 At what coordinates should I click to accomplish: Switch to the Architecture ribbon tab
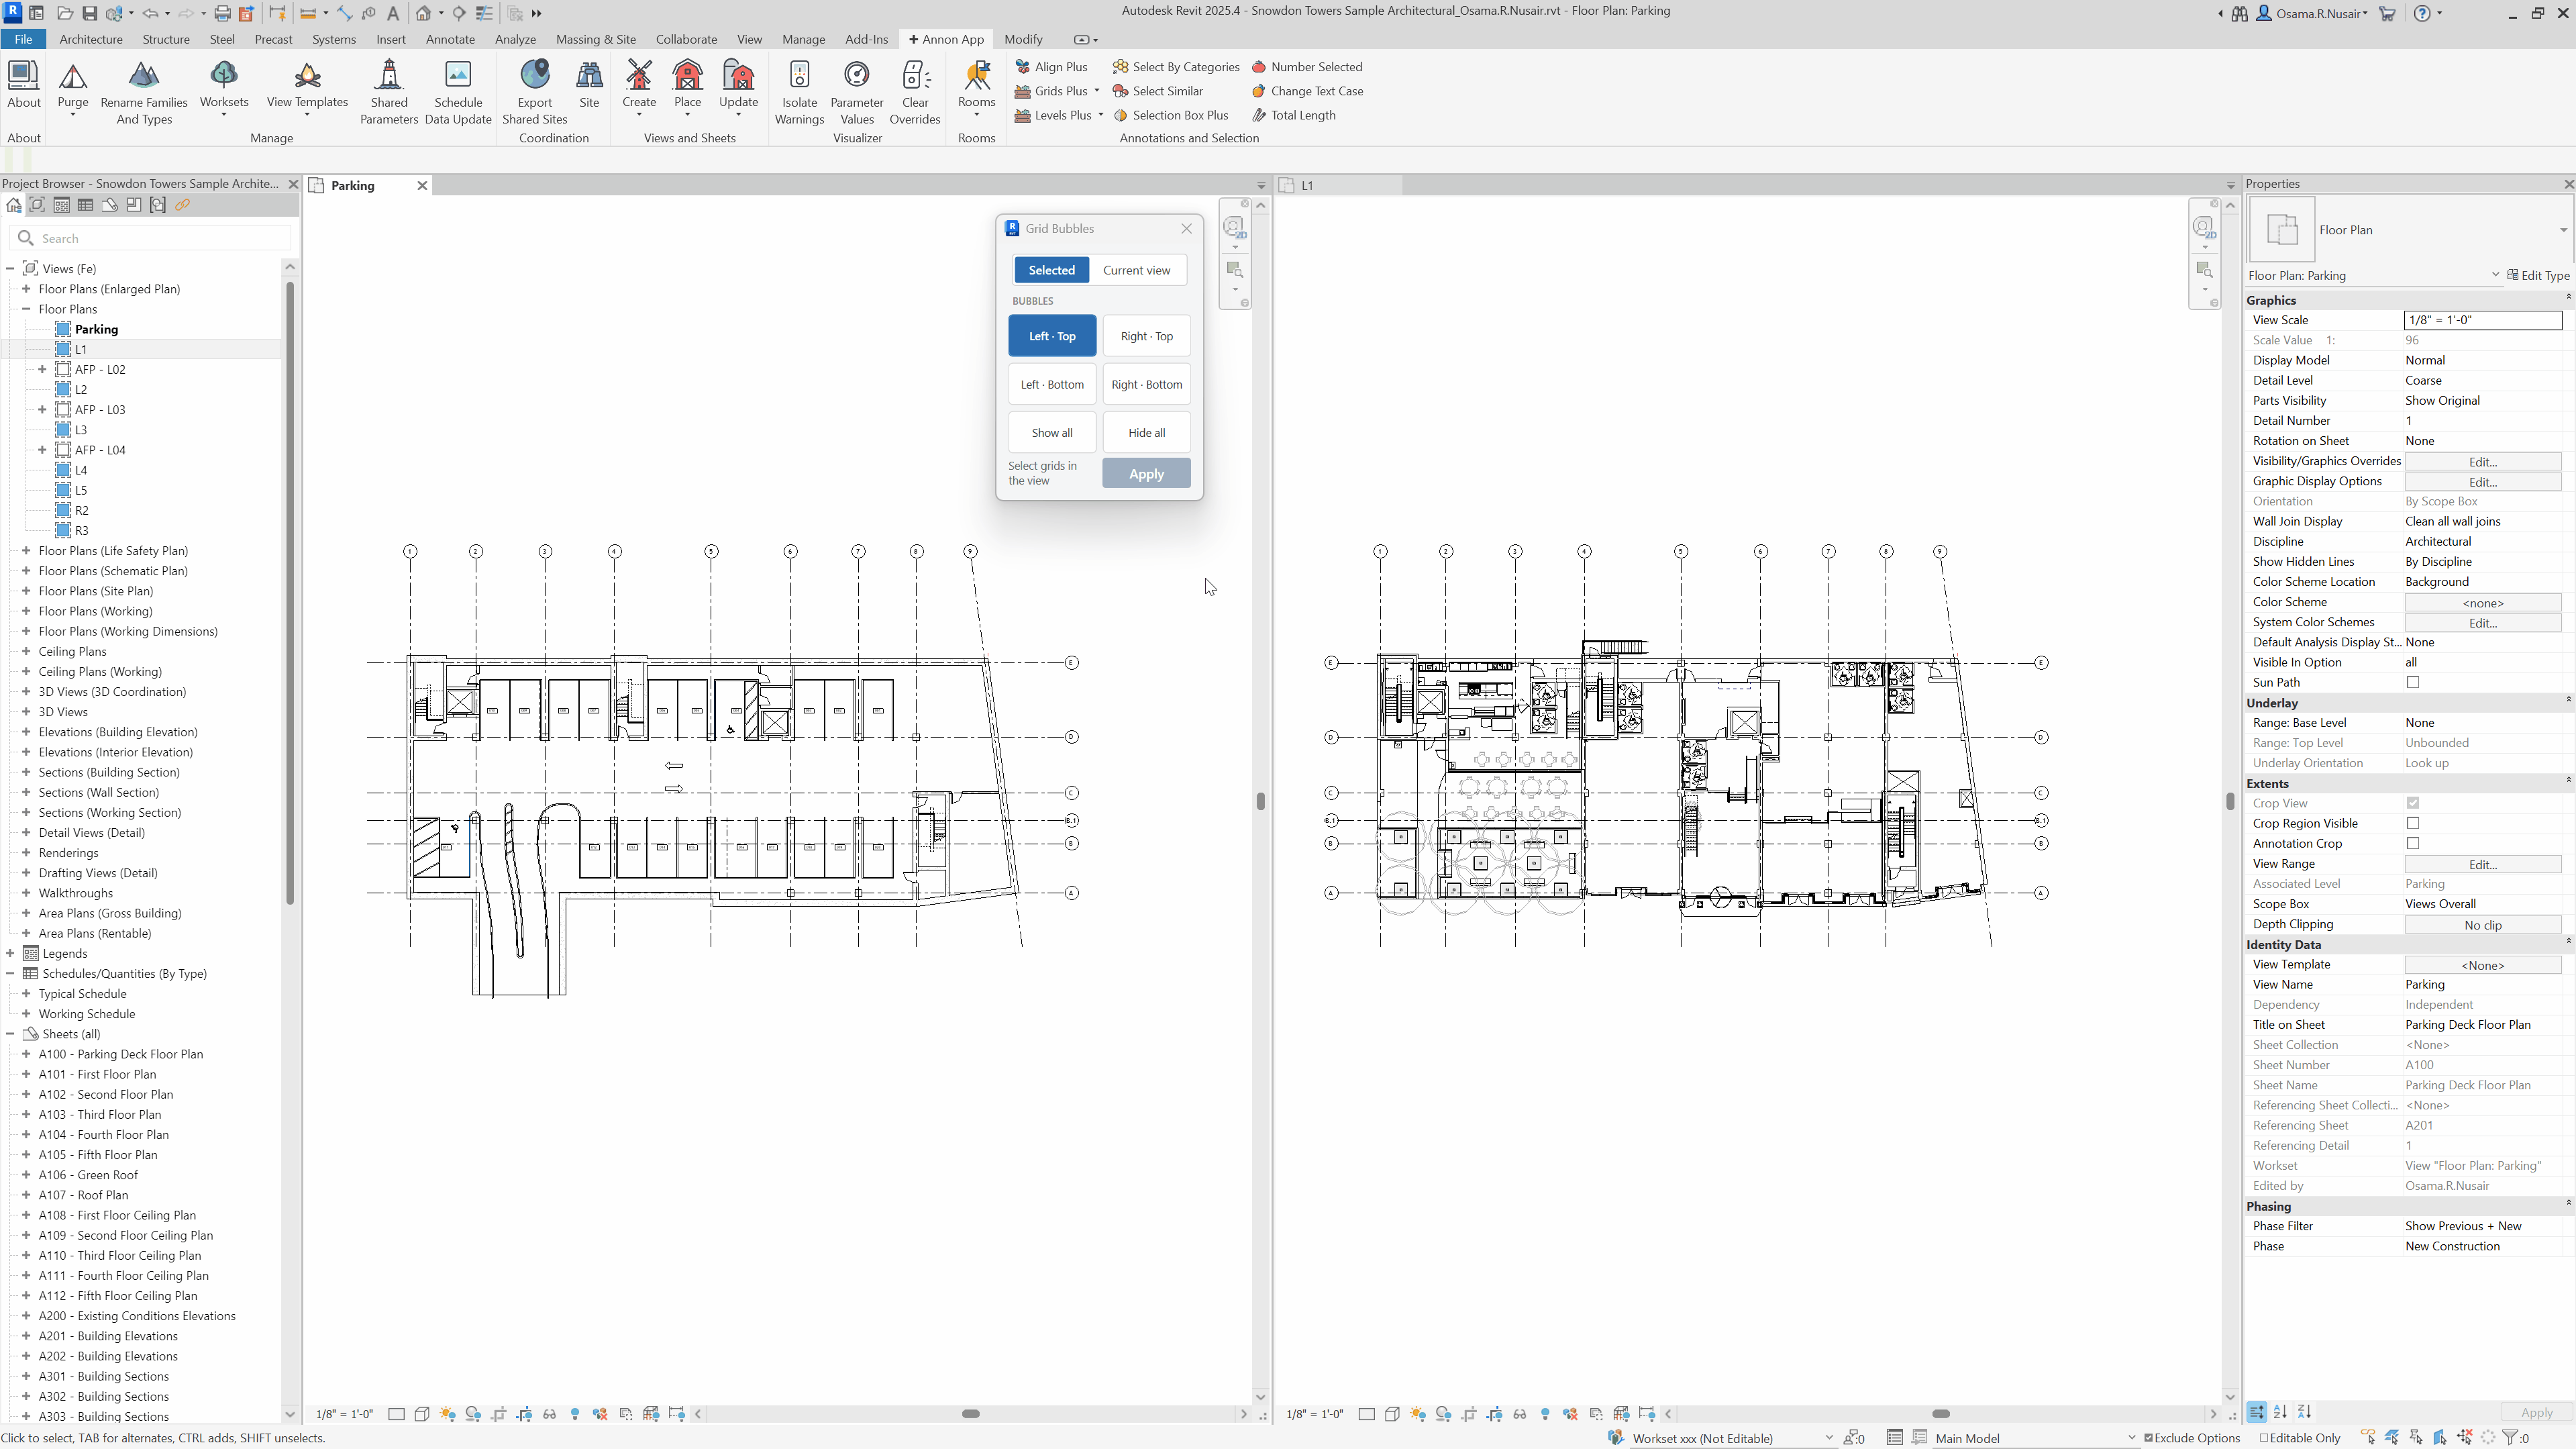pyautogui.click(x=91, y=39)
